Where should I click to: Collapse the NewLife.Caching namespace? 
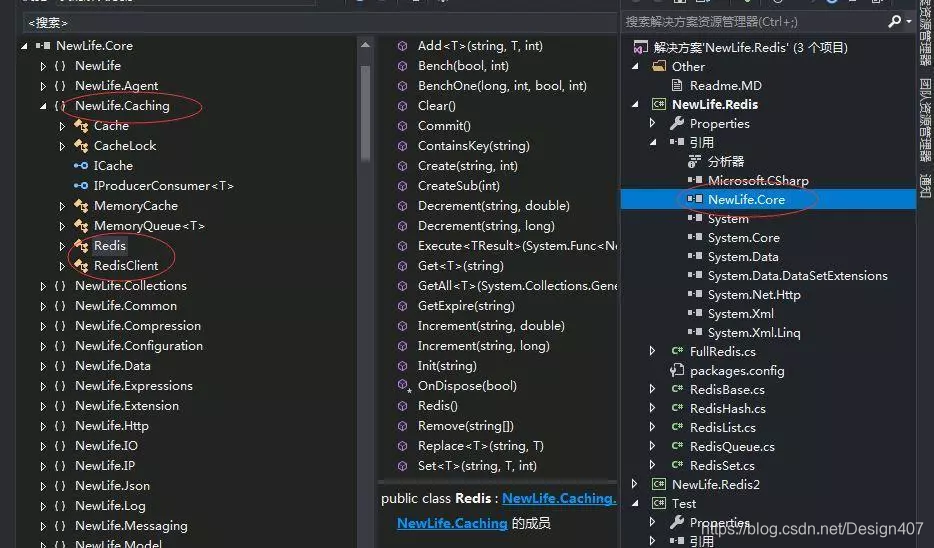(x=43, y=106)
